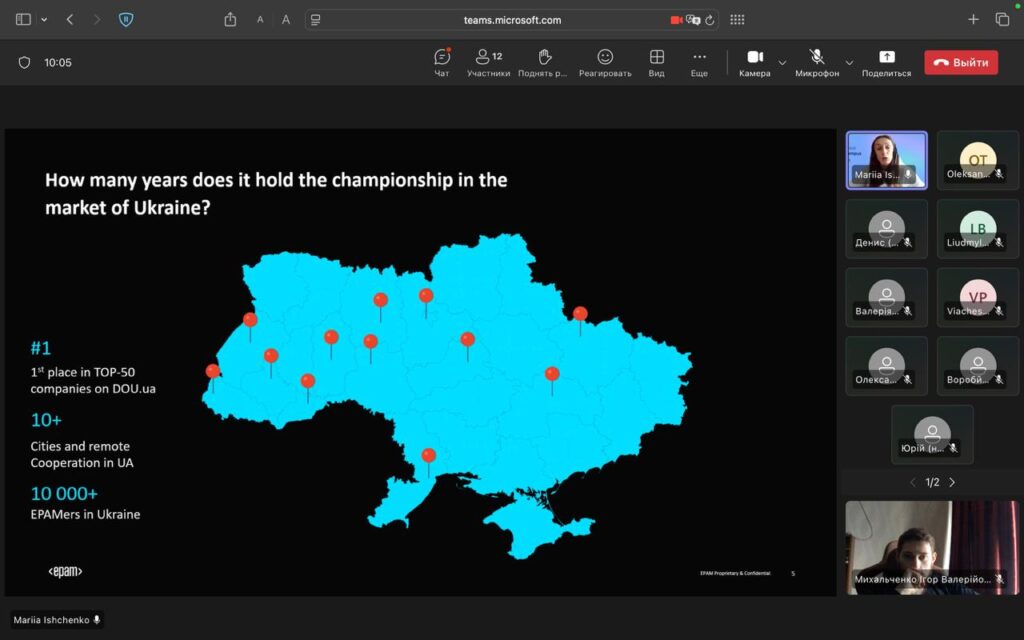This screenshot has width=1024, height=640.
Task: Open the Чат chat panel
Action: click(442, 63)
